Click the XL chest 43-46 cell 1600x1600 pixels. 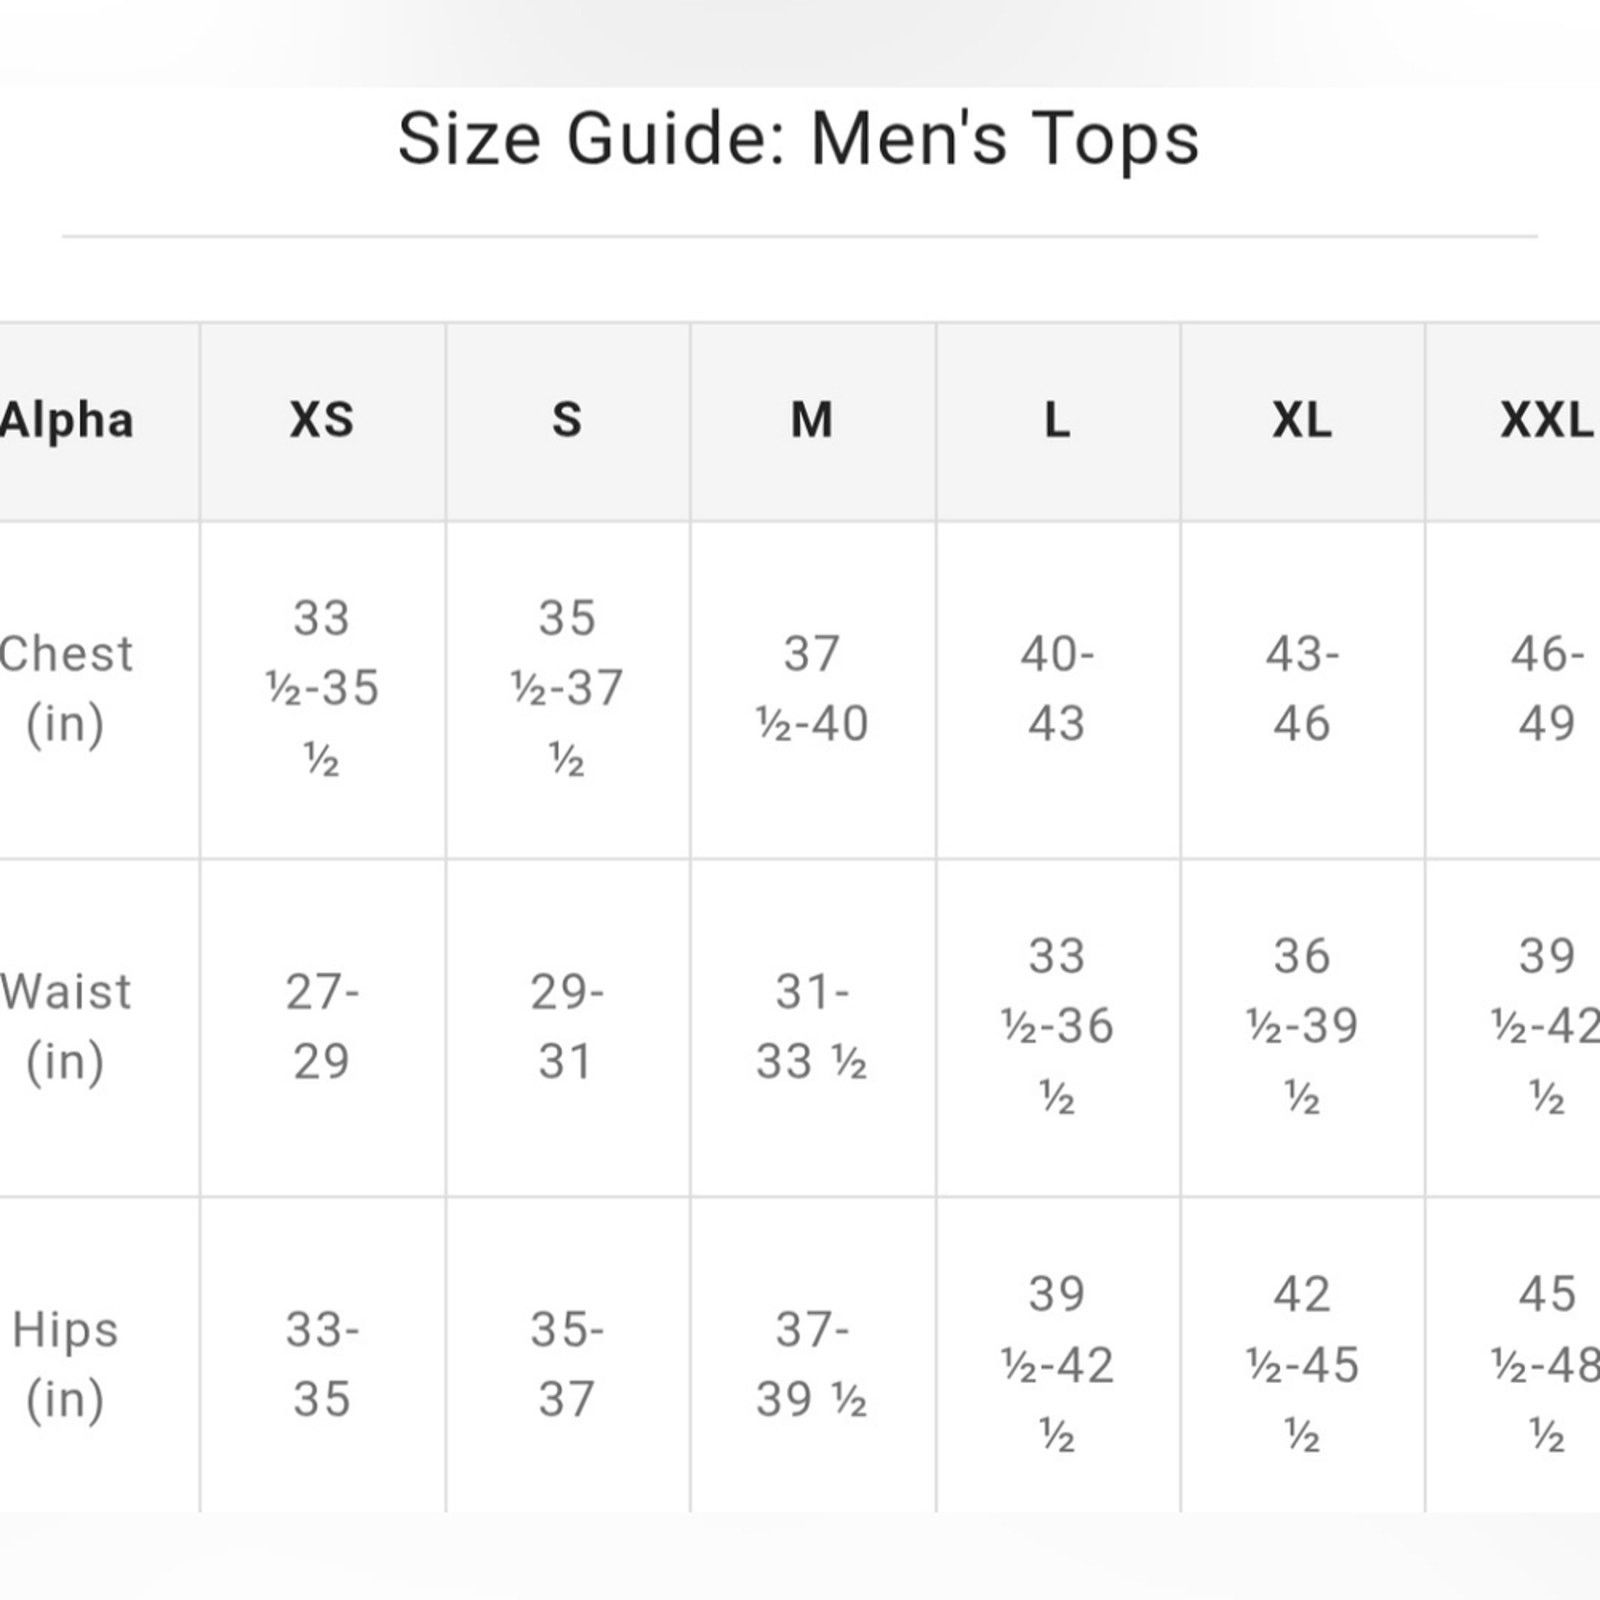pyautogui.click(x=1302, y=689)
